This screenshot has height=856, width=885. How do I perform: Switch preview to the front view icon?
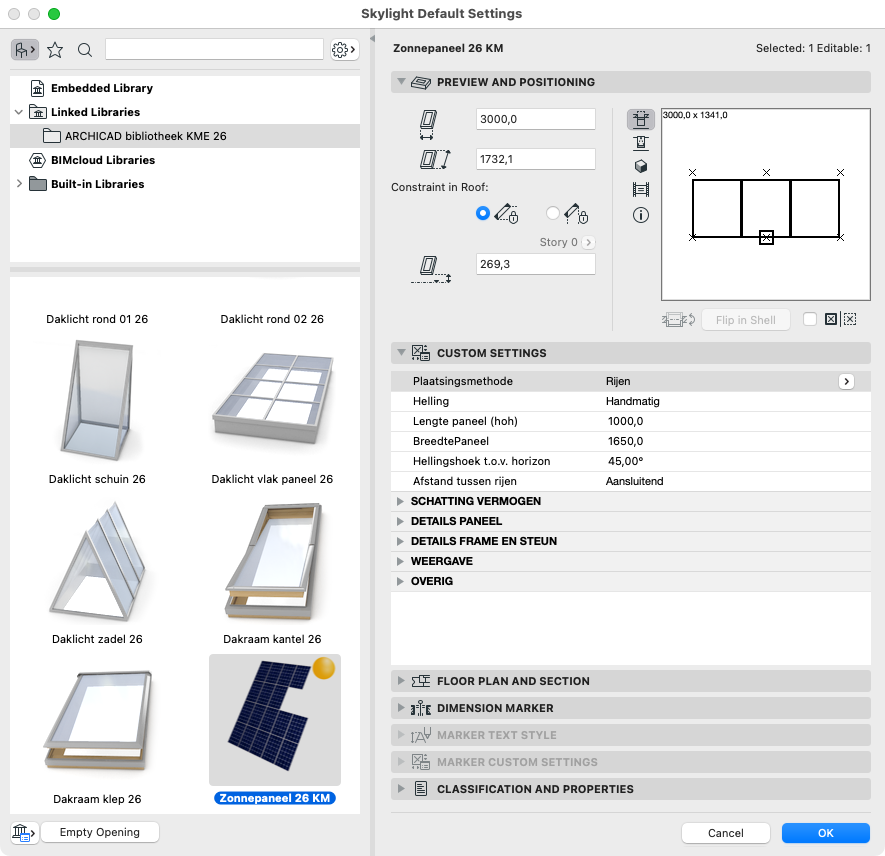point(641,119)
